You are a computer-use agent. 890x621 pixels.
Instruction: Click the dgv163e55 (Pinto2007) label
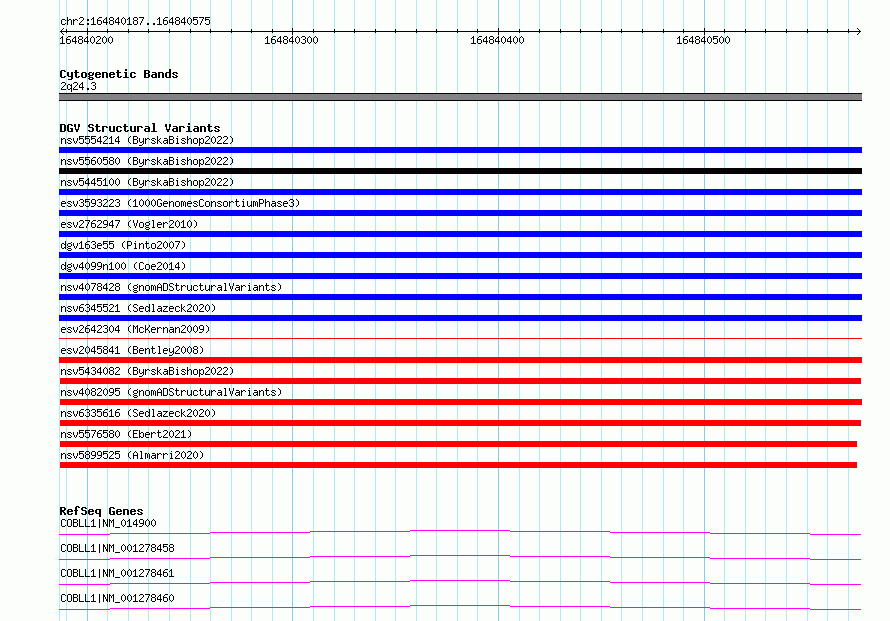(x=123, y=245)
